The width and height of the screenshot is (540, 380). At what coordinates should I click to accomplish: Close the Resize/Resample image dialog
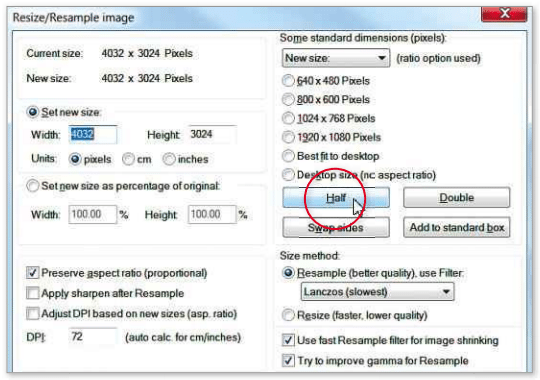(x=504, y=14)
